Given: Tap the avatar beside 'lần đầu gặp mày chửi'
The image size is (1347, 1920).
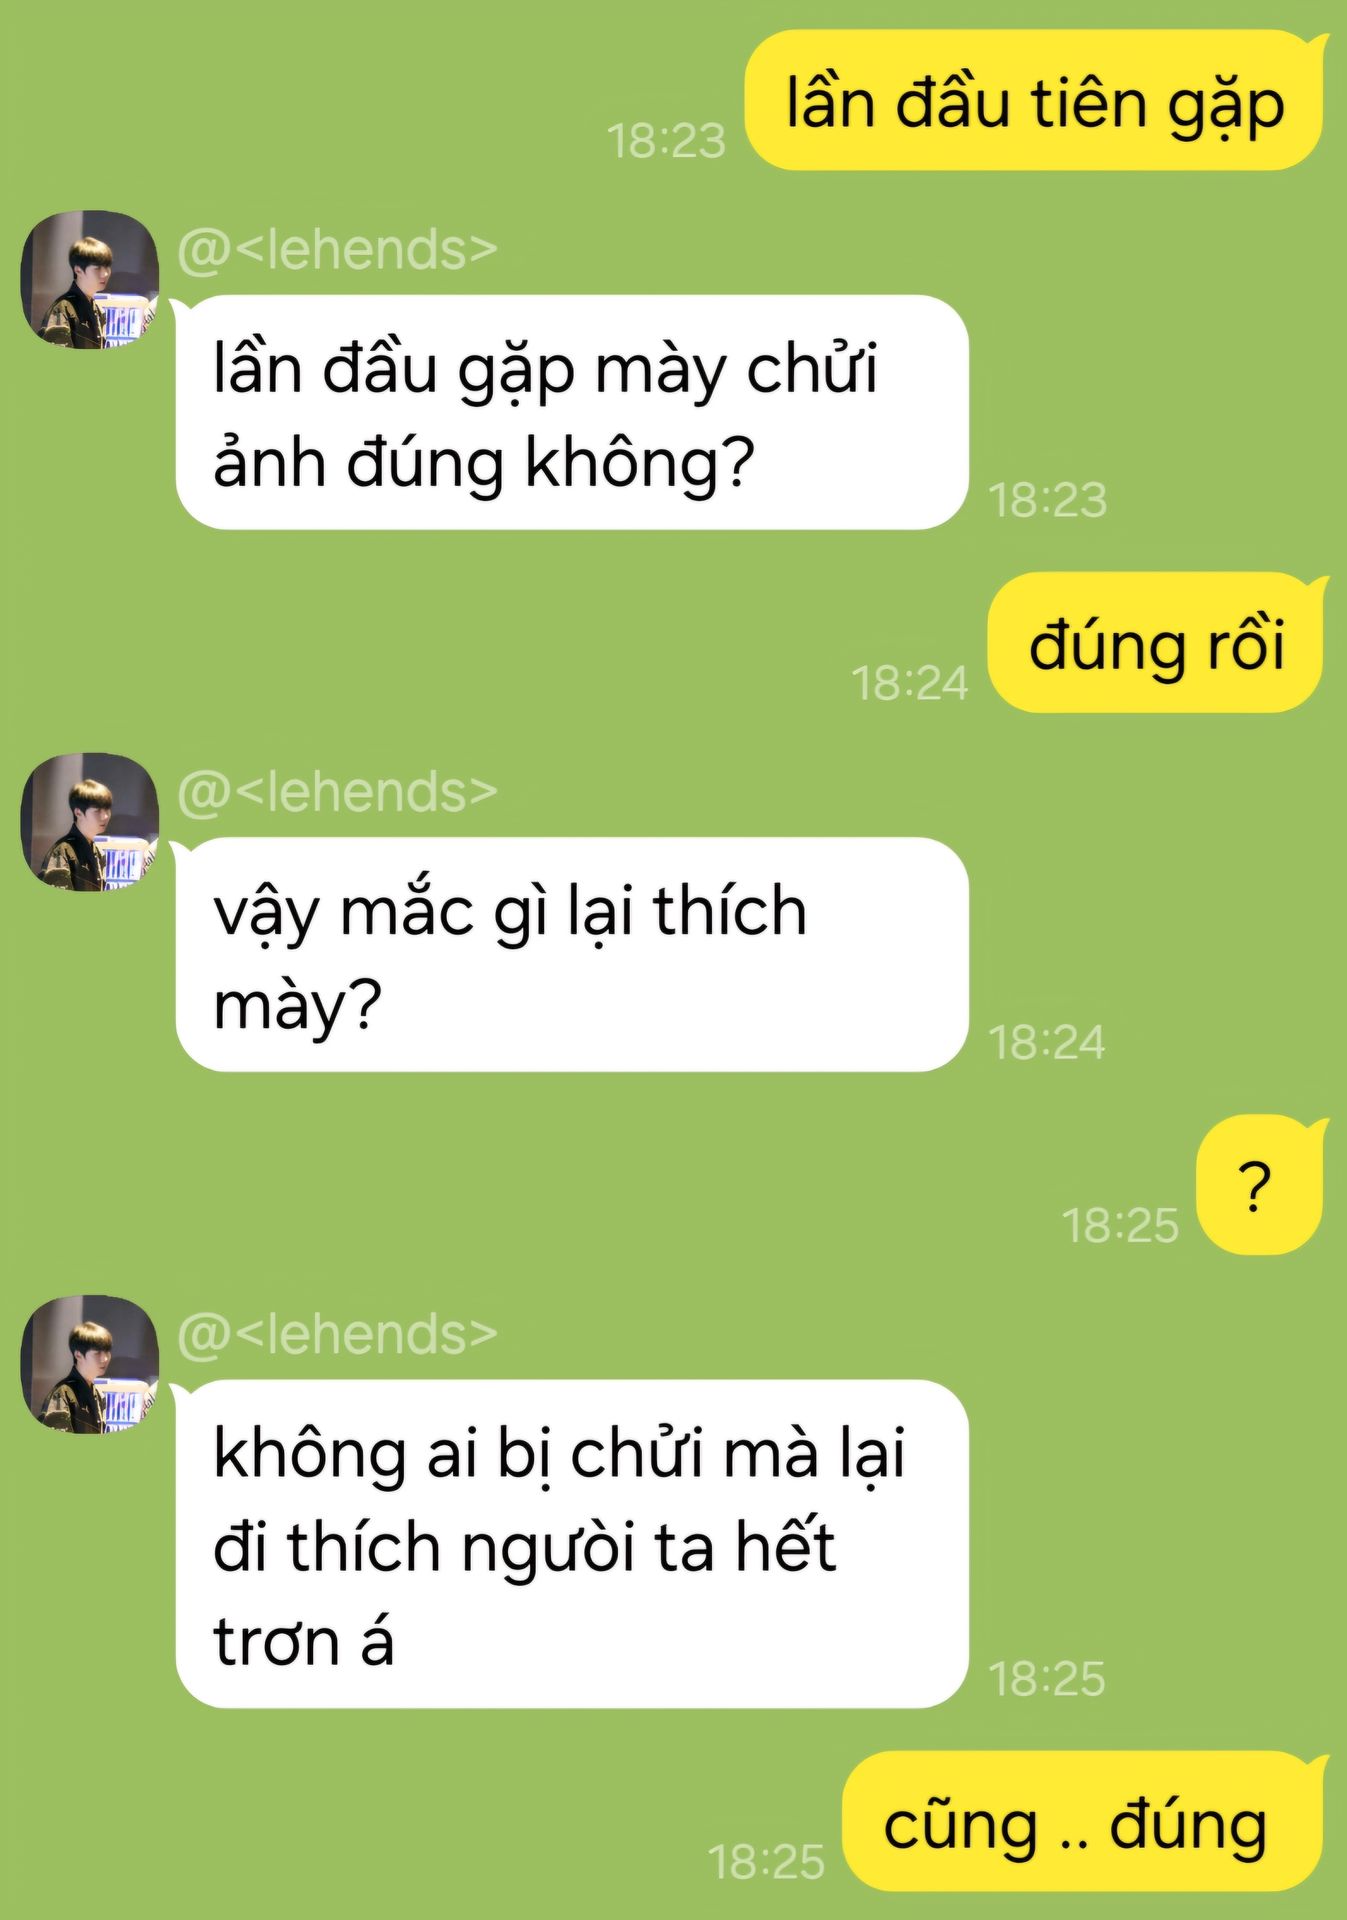Looking at the screenshot, I should pyautogui.click(x=90, y=279).
